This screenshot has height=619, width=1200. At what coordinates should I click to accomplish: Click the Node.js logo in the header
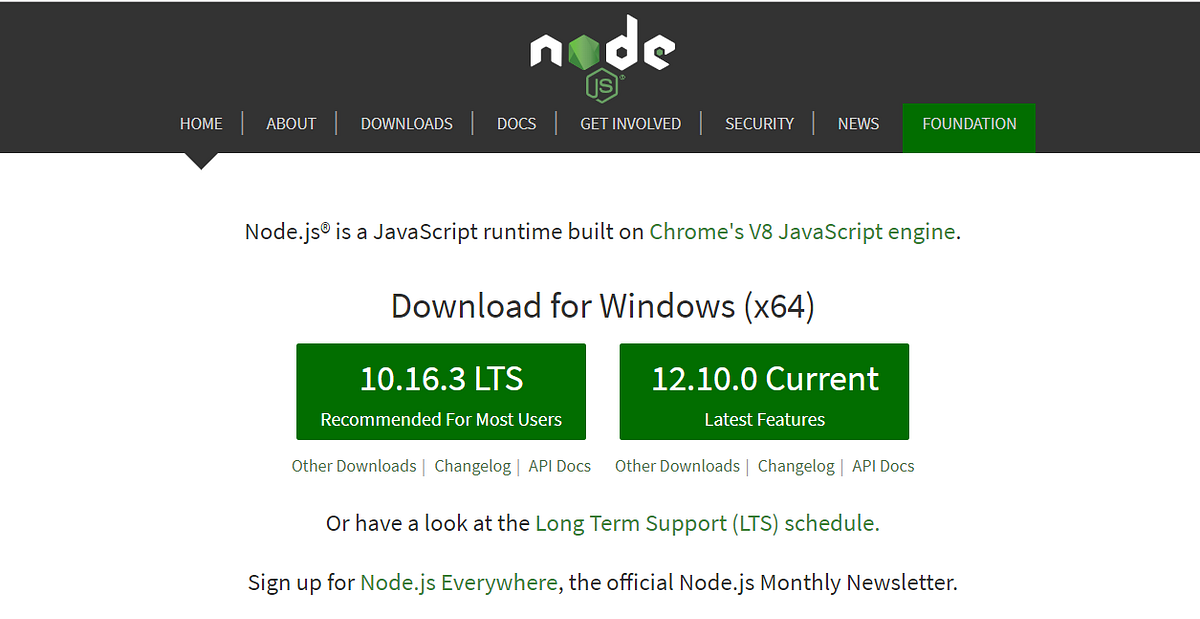click(x=602, y=58)
